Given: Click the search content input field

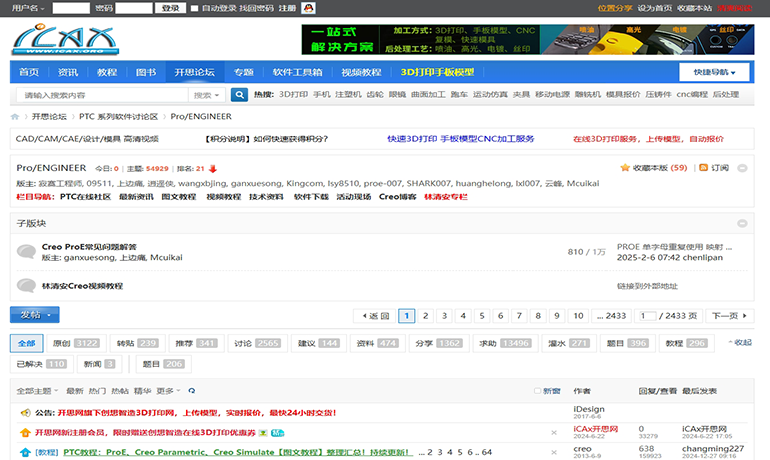Looking at the screenshot, I should coord(103,95).
